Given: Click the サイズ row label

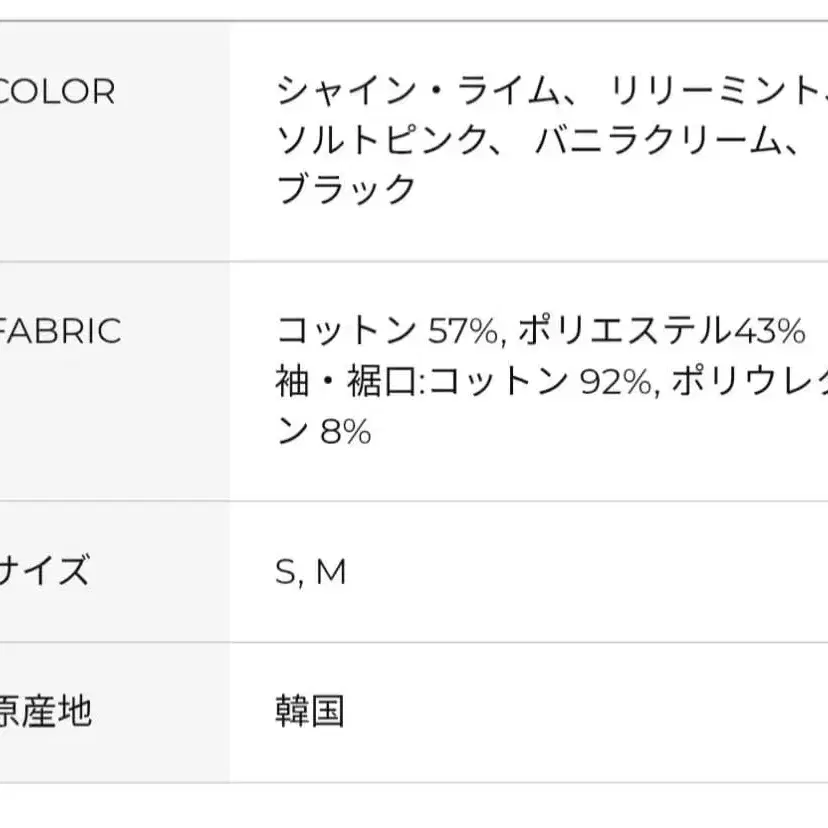Looking at the screenshot, I should pos(45,572).
